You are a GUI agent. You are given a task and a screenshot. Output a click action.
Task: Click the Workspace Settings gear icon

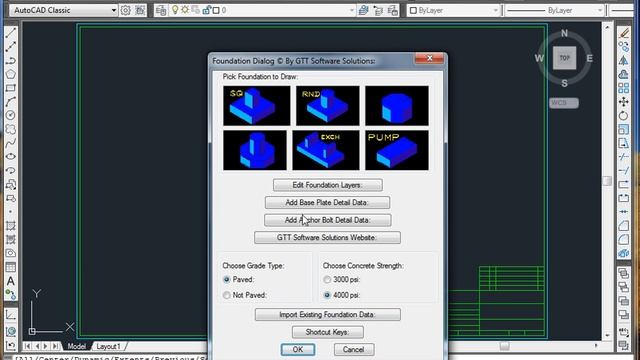pos(126,10)
